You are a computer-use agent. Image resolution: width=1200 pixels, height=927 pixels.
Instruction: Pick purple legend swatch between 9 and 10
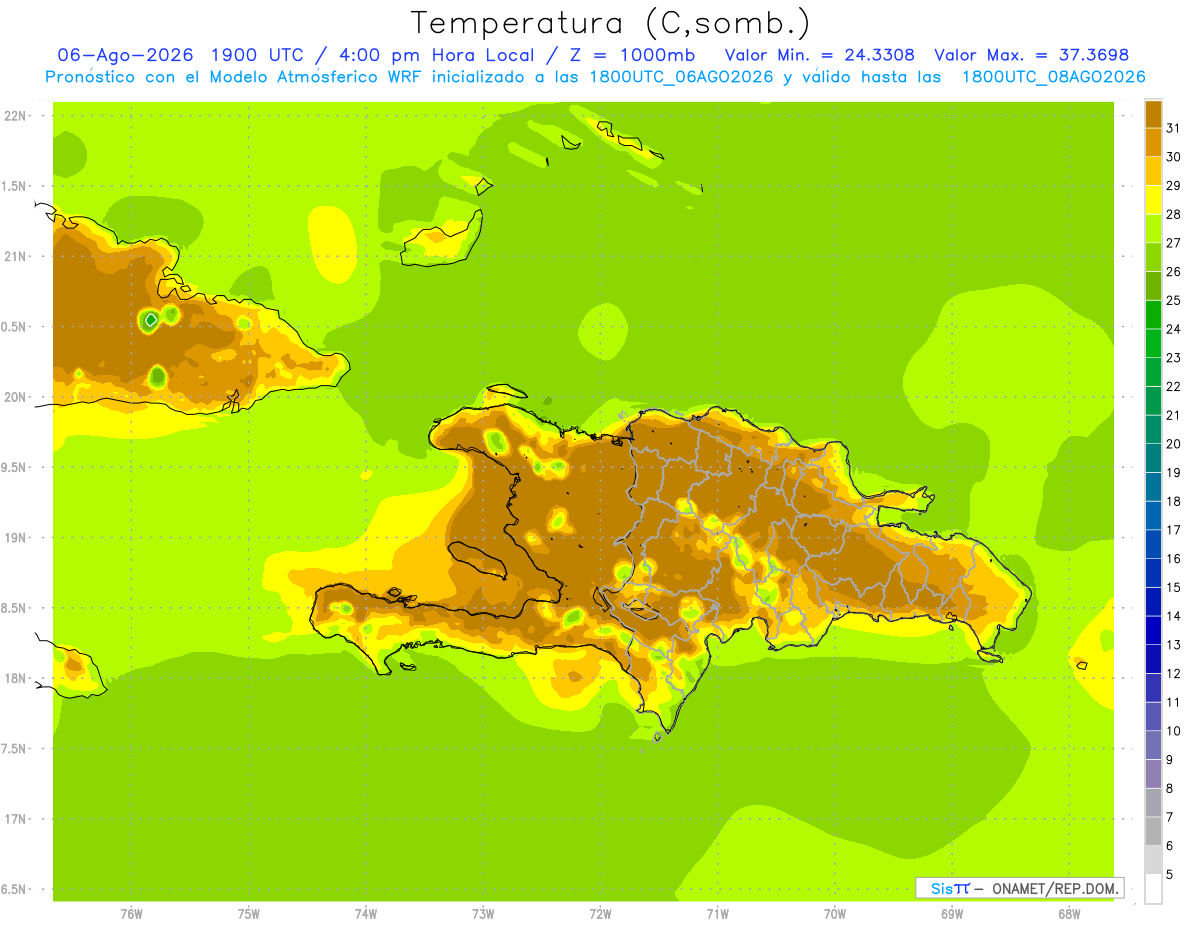[1153, 745]
